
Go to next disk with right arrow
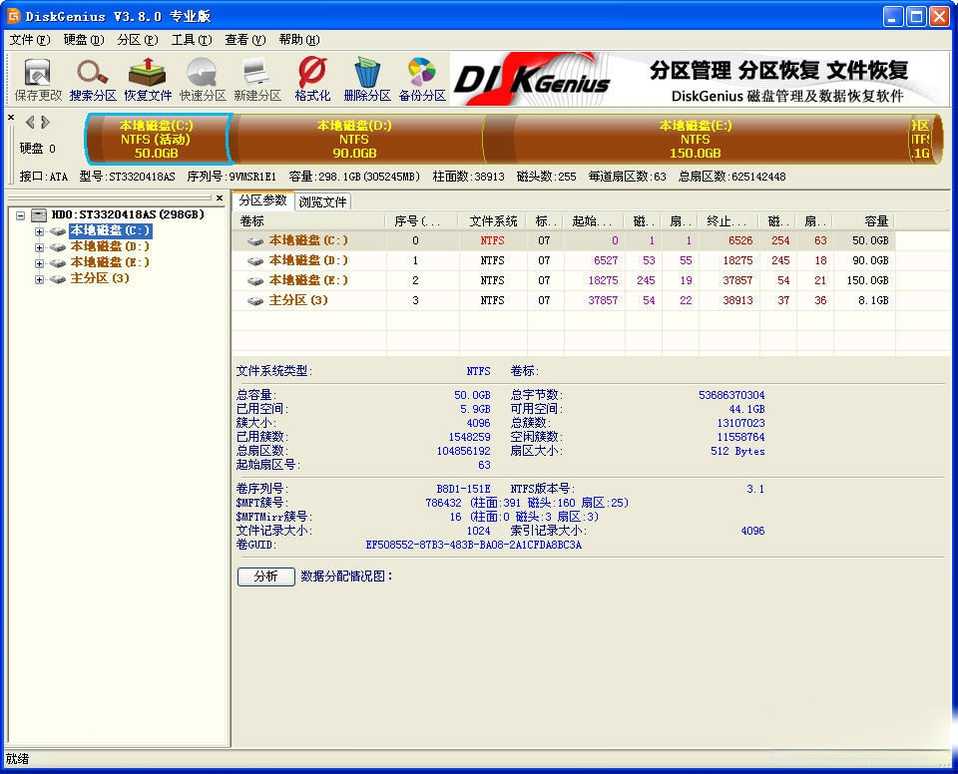pos(45,122)
